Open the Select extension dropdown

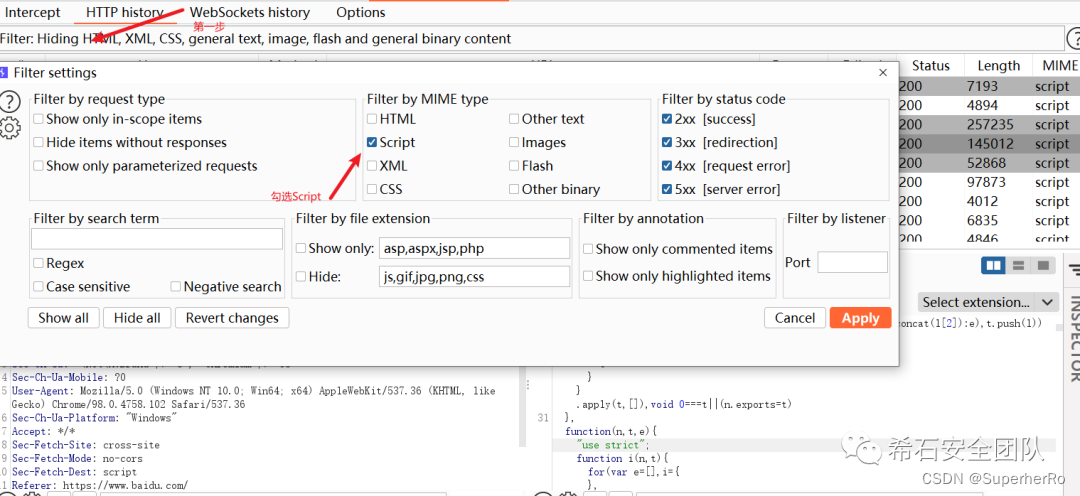987,302
